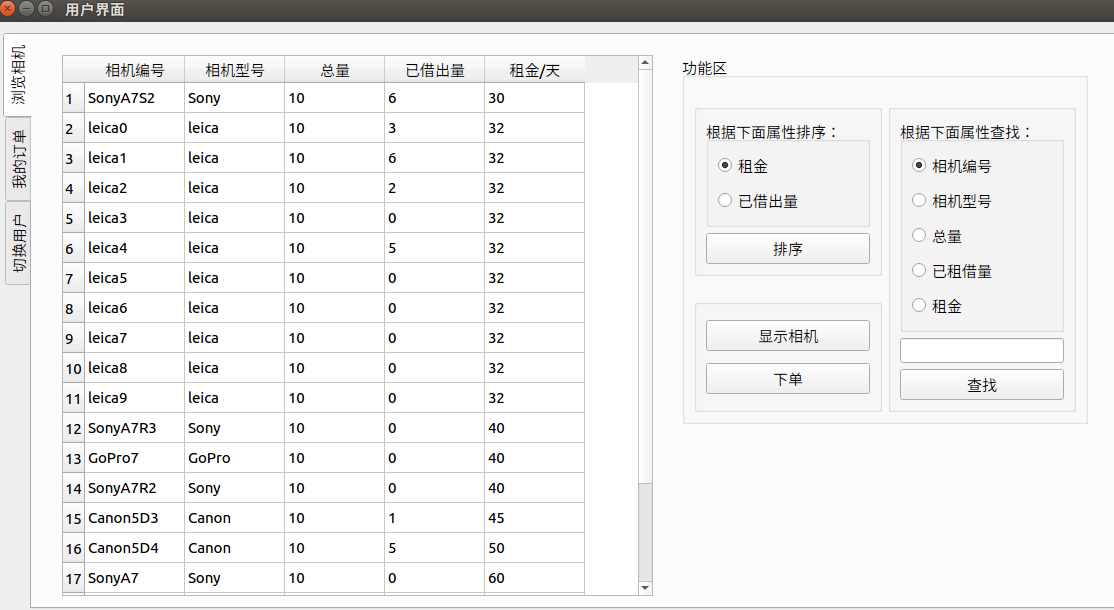Click rent value 50 in Canon5D4 row
The image size is (1114, 610).
pyautogui.click(x=534, y=548)
